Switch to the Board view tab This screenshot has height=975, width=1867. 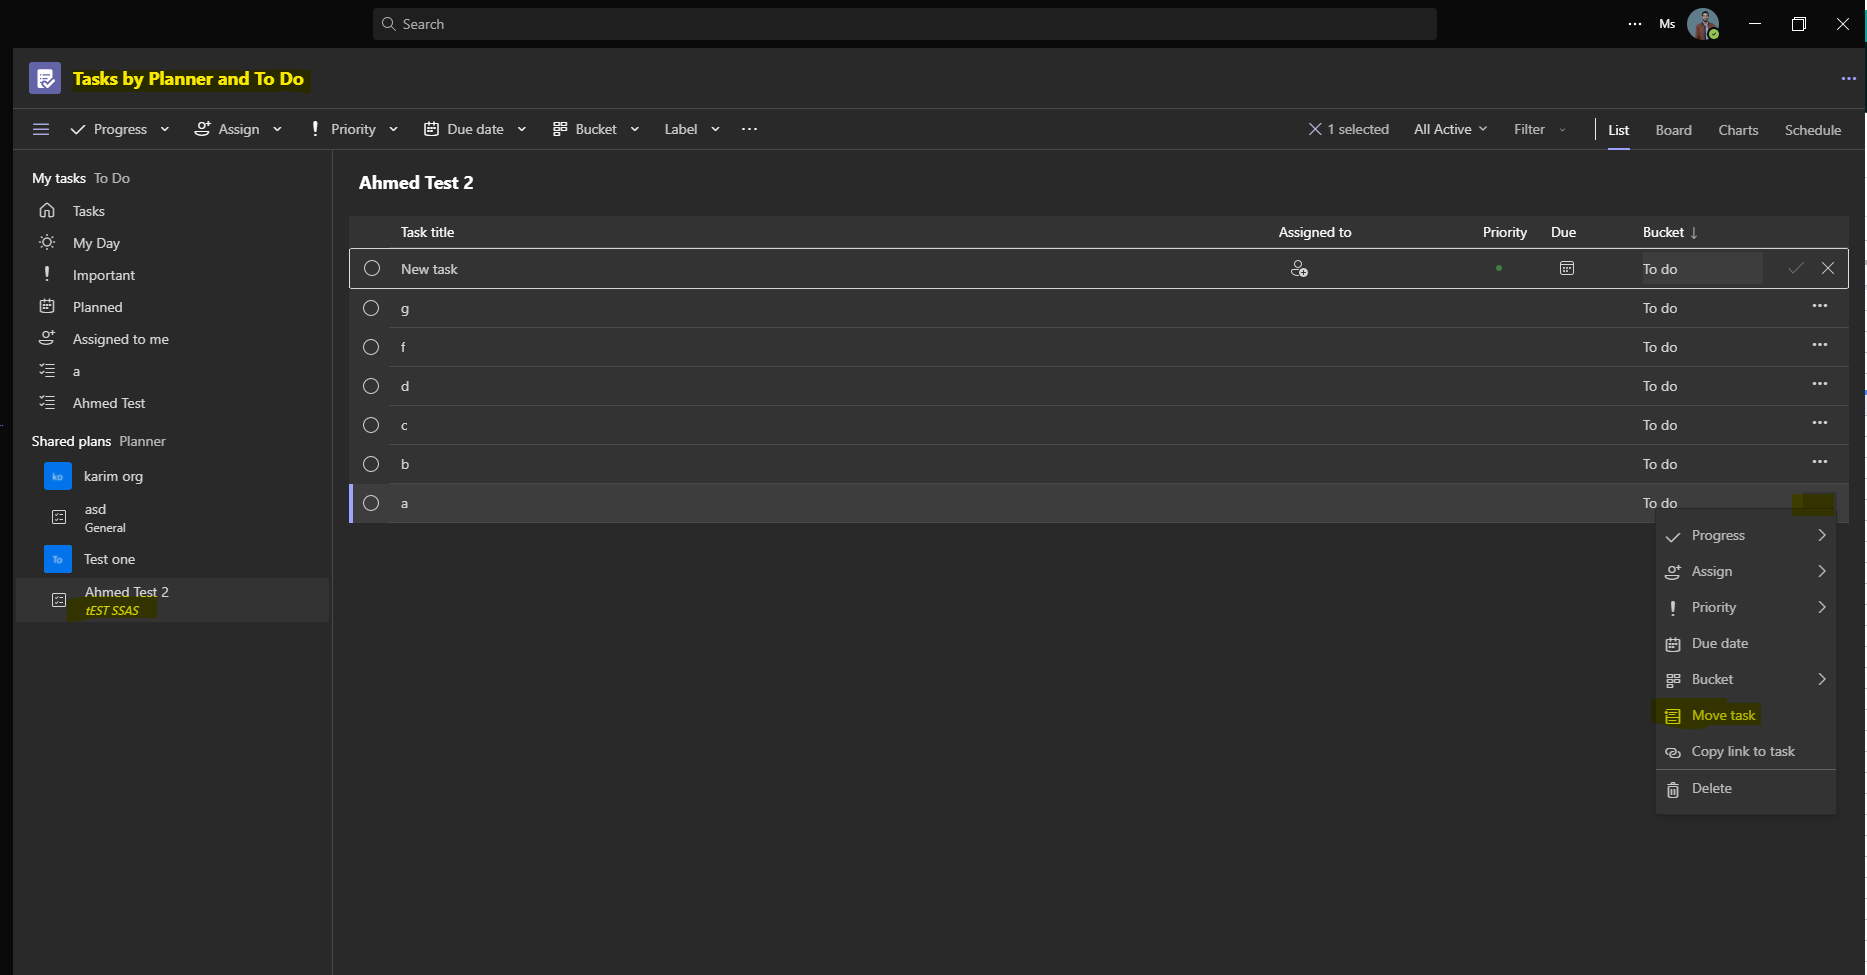click(1673, 130)
